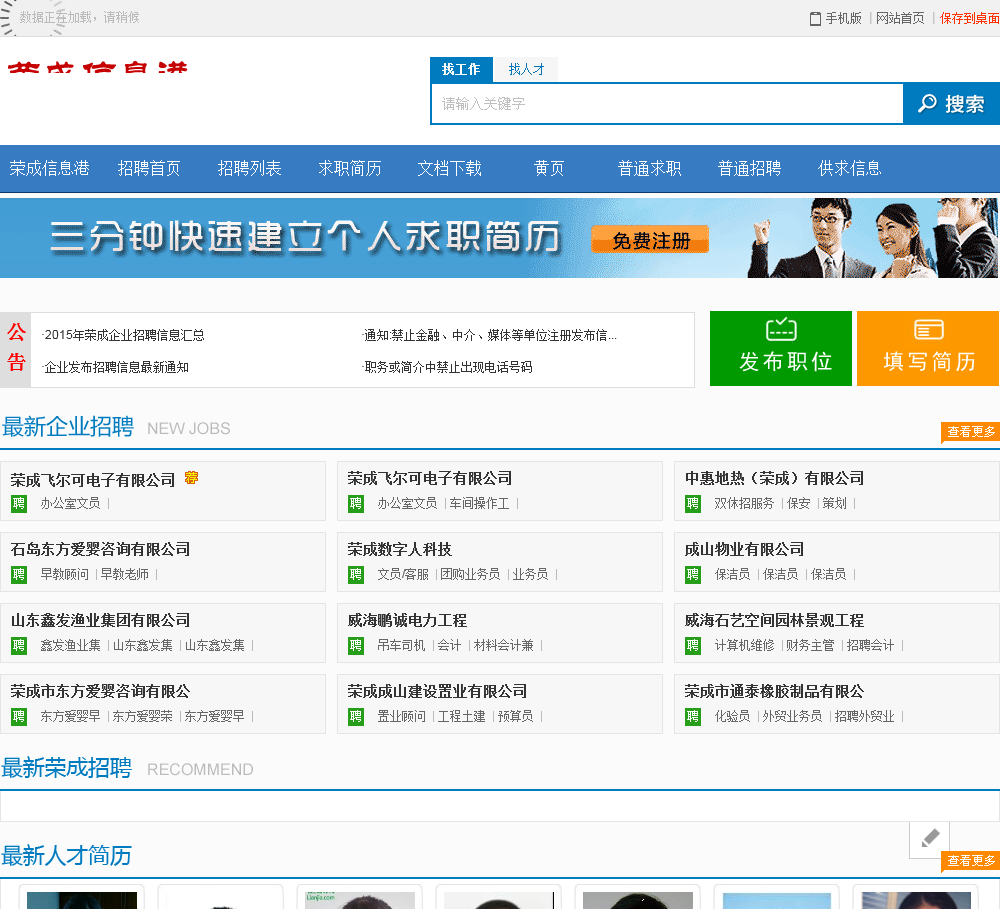
Task: Open 文档下载 in the navigation bar
Action: click(x=450, y=168)
